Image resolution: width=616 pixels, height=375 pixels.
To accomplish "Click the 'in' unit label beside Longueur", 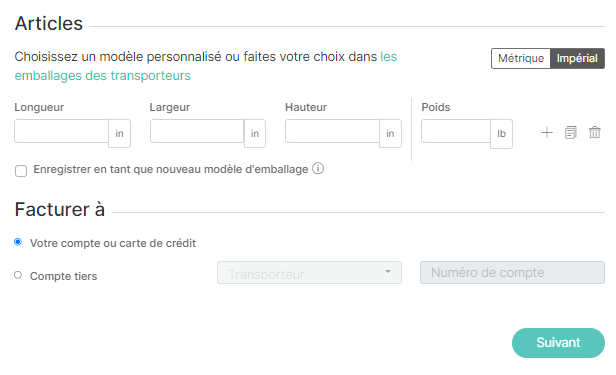I will point(119,134).
